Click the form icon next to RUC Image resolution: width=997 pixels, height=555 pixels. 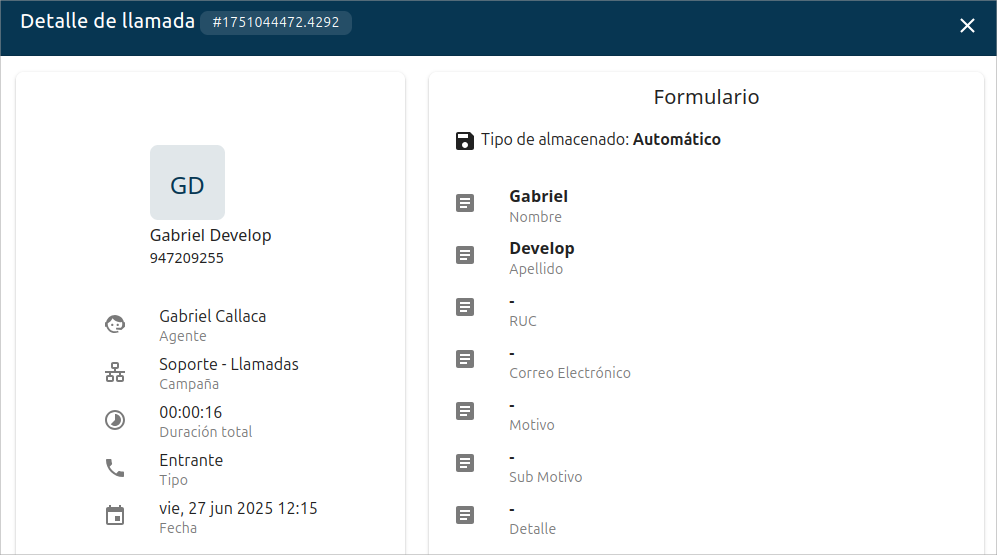click(465, 307)
